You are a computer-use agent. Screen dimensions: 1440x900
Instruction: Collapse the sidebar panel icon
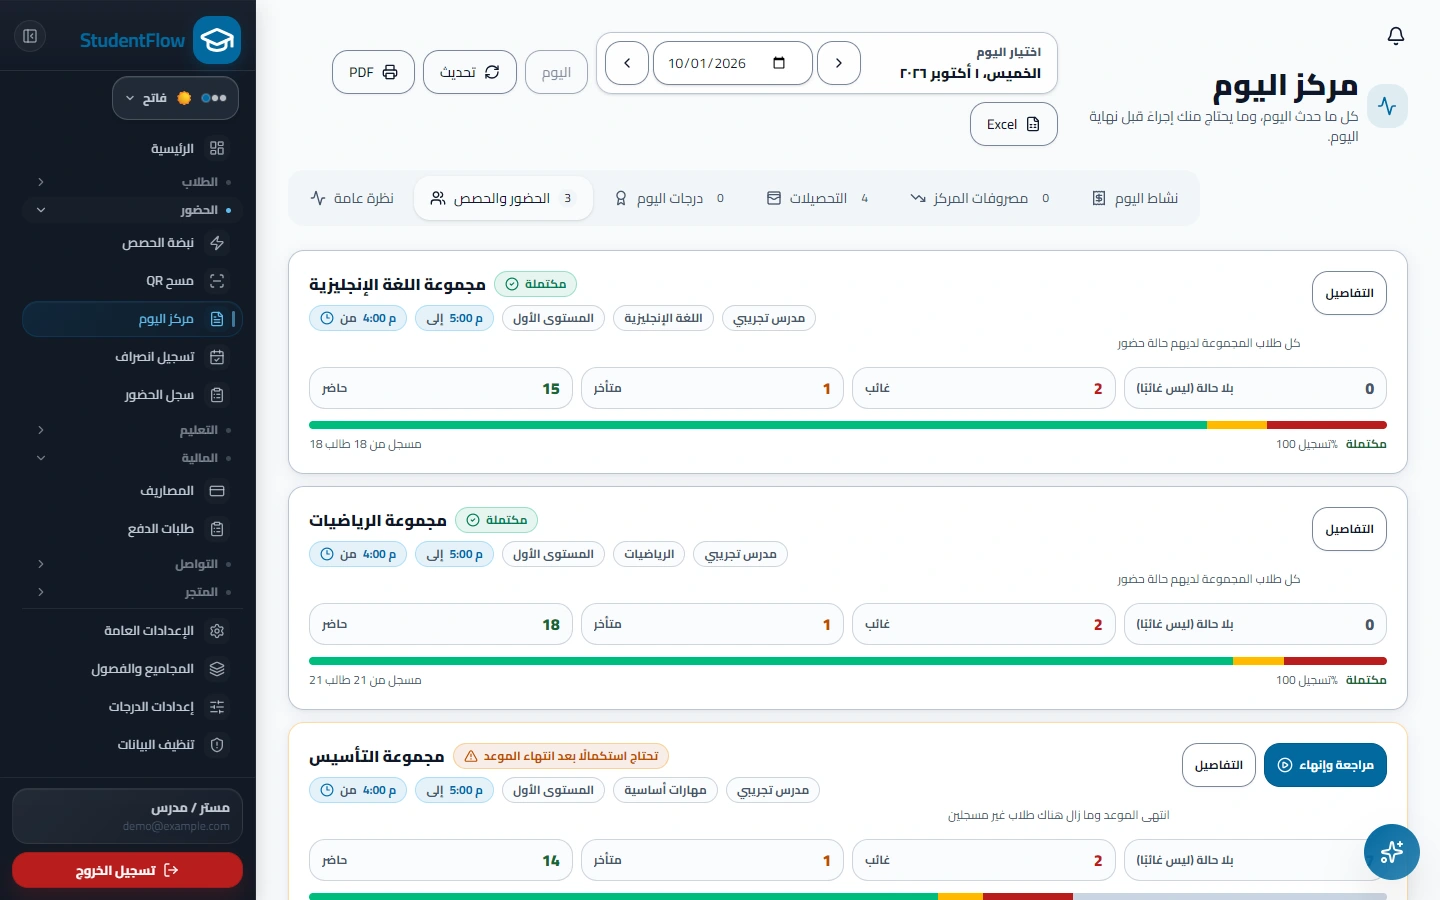click(30, 36)
